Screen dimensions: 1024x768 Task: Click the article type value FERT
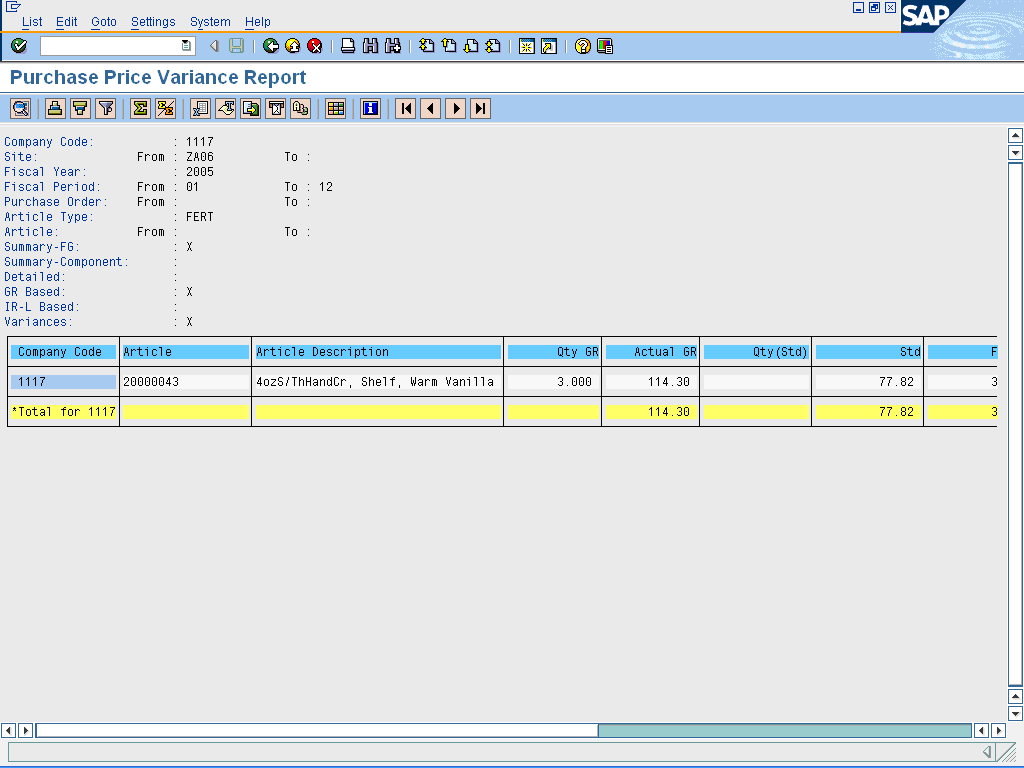point(200,217)
